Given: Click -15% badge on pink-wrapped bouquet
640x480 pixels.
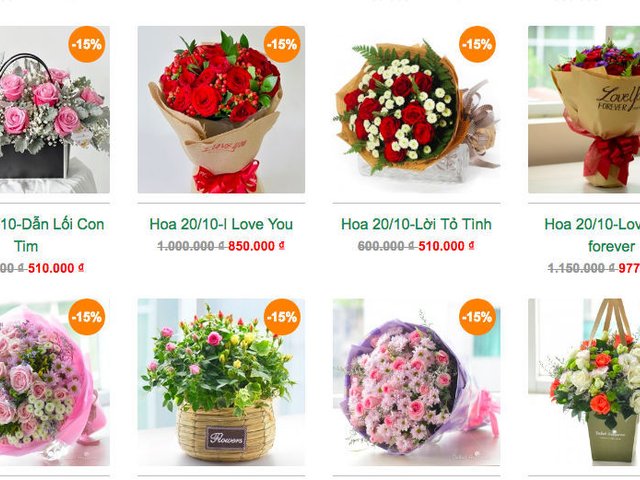Looking at the screenshot, I should [87, 317].
